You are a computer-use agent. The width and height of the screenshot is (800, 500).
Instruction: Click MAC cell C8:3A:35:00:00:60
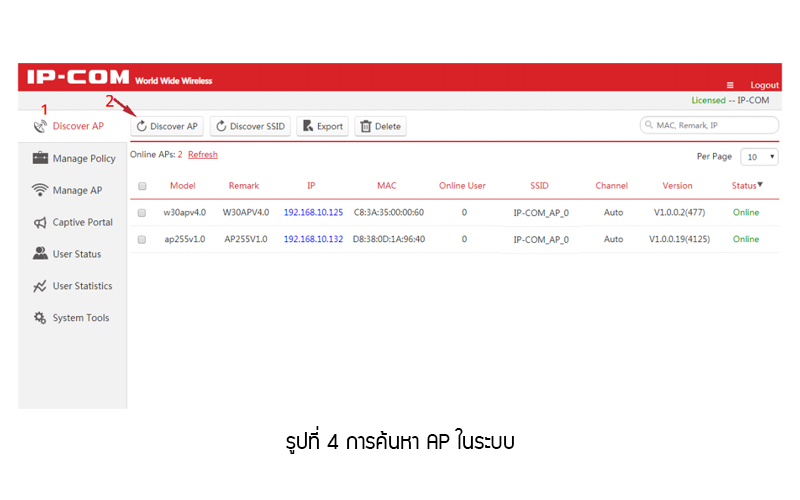(x=389, y=212)
